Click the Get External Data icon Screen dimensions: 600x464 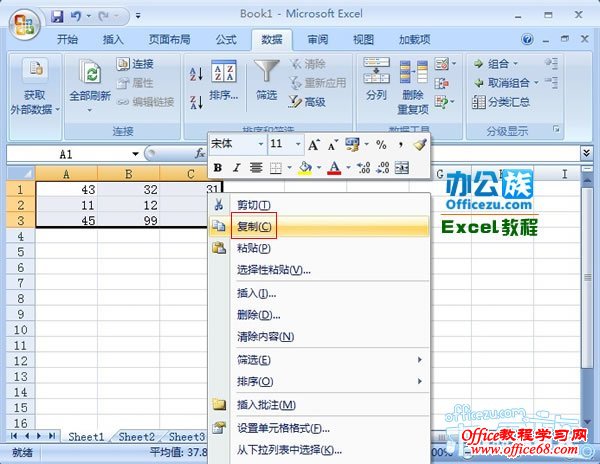click(35, 69)
